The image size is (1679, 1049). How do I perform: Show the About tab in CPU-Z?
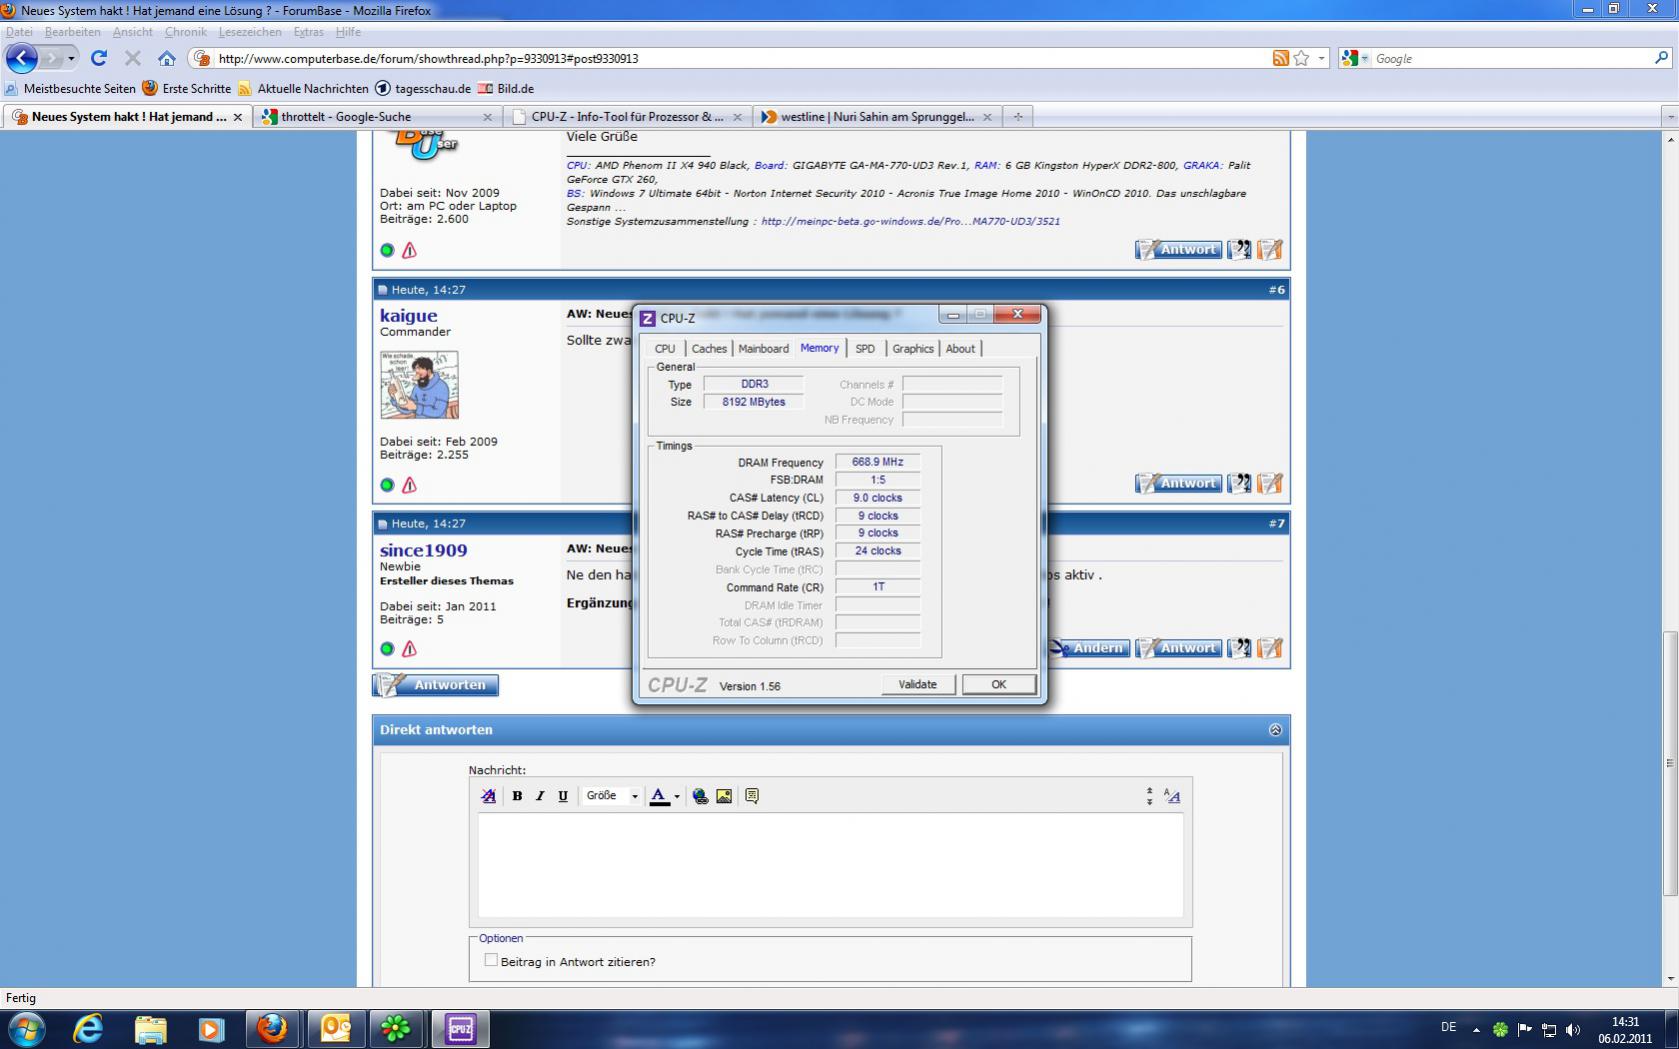coord(960,348)
